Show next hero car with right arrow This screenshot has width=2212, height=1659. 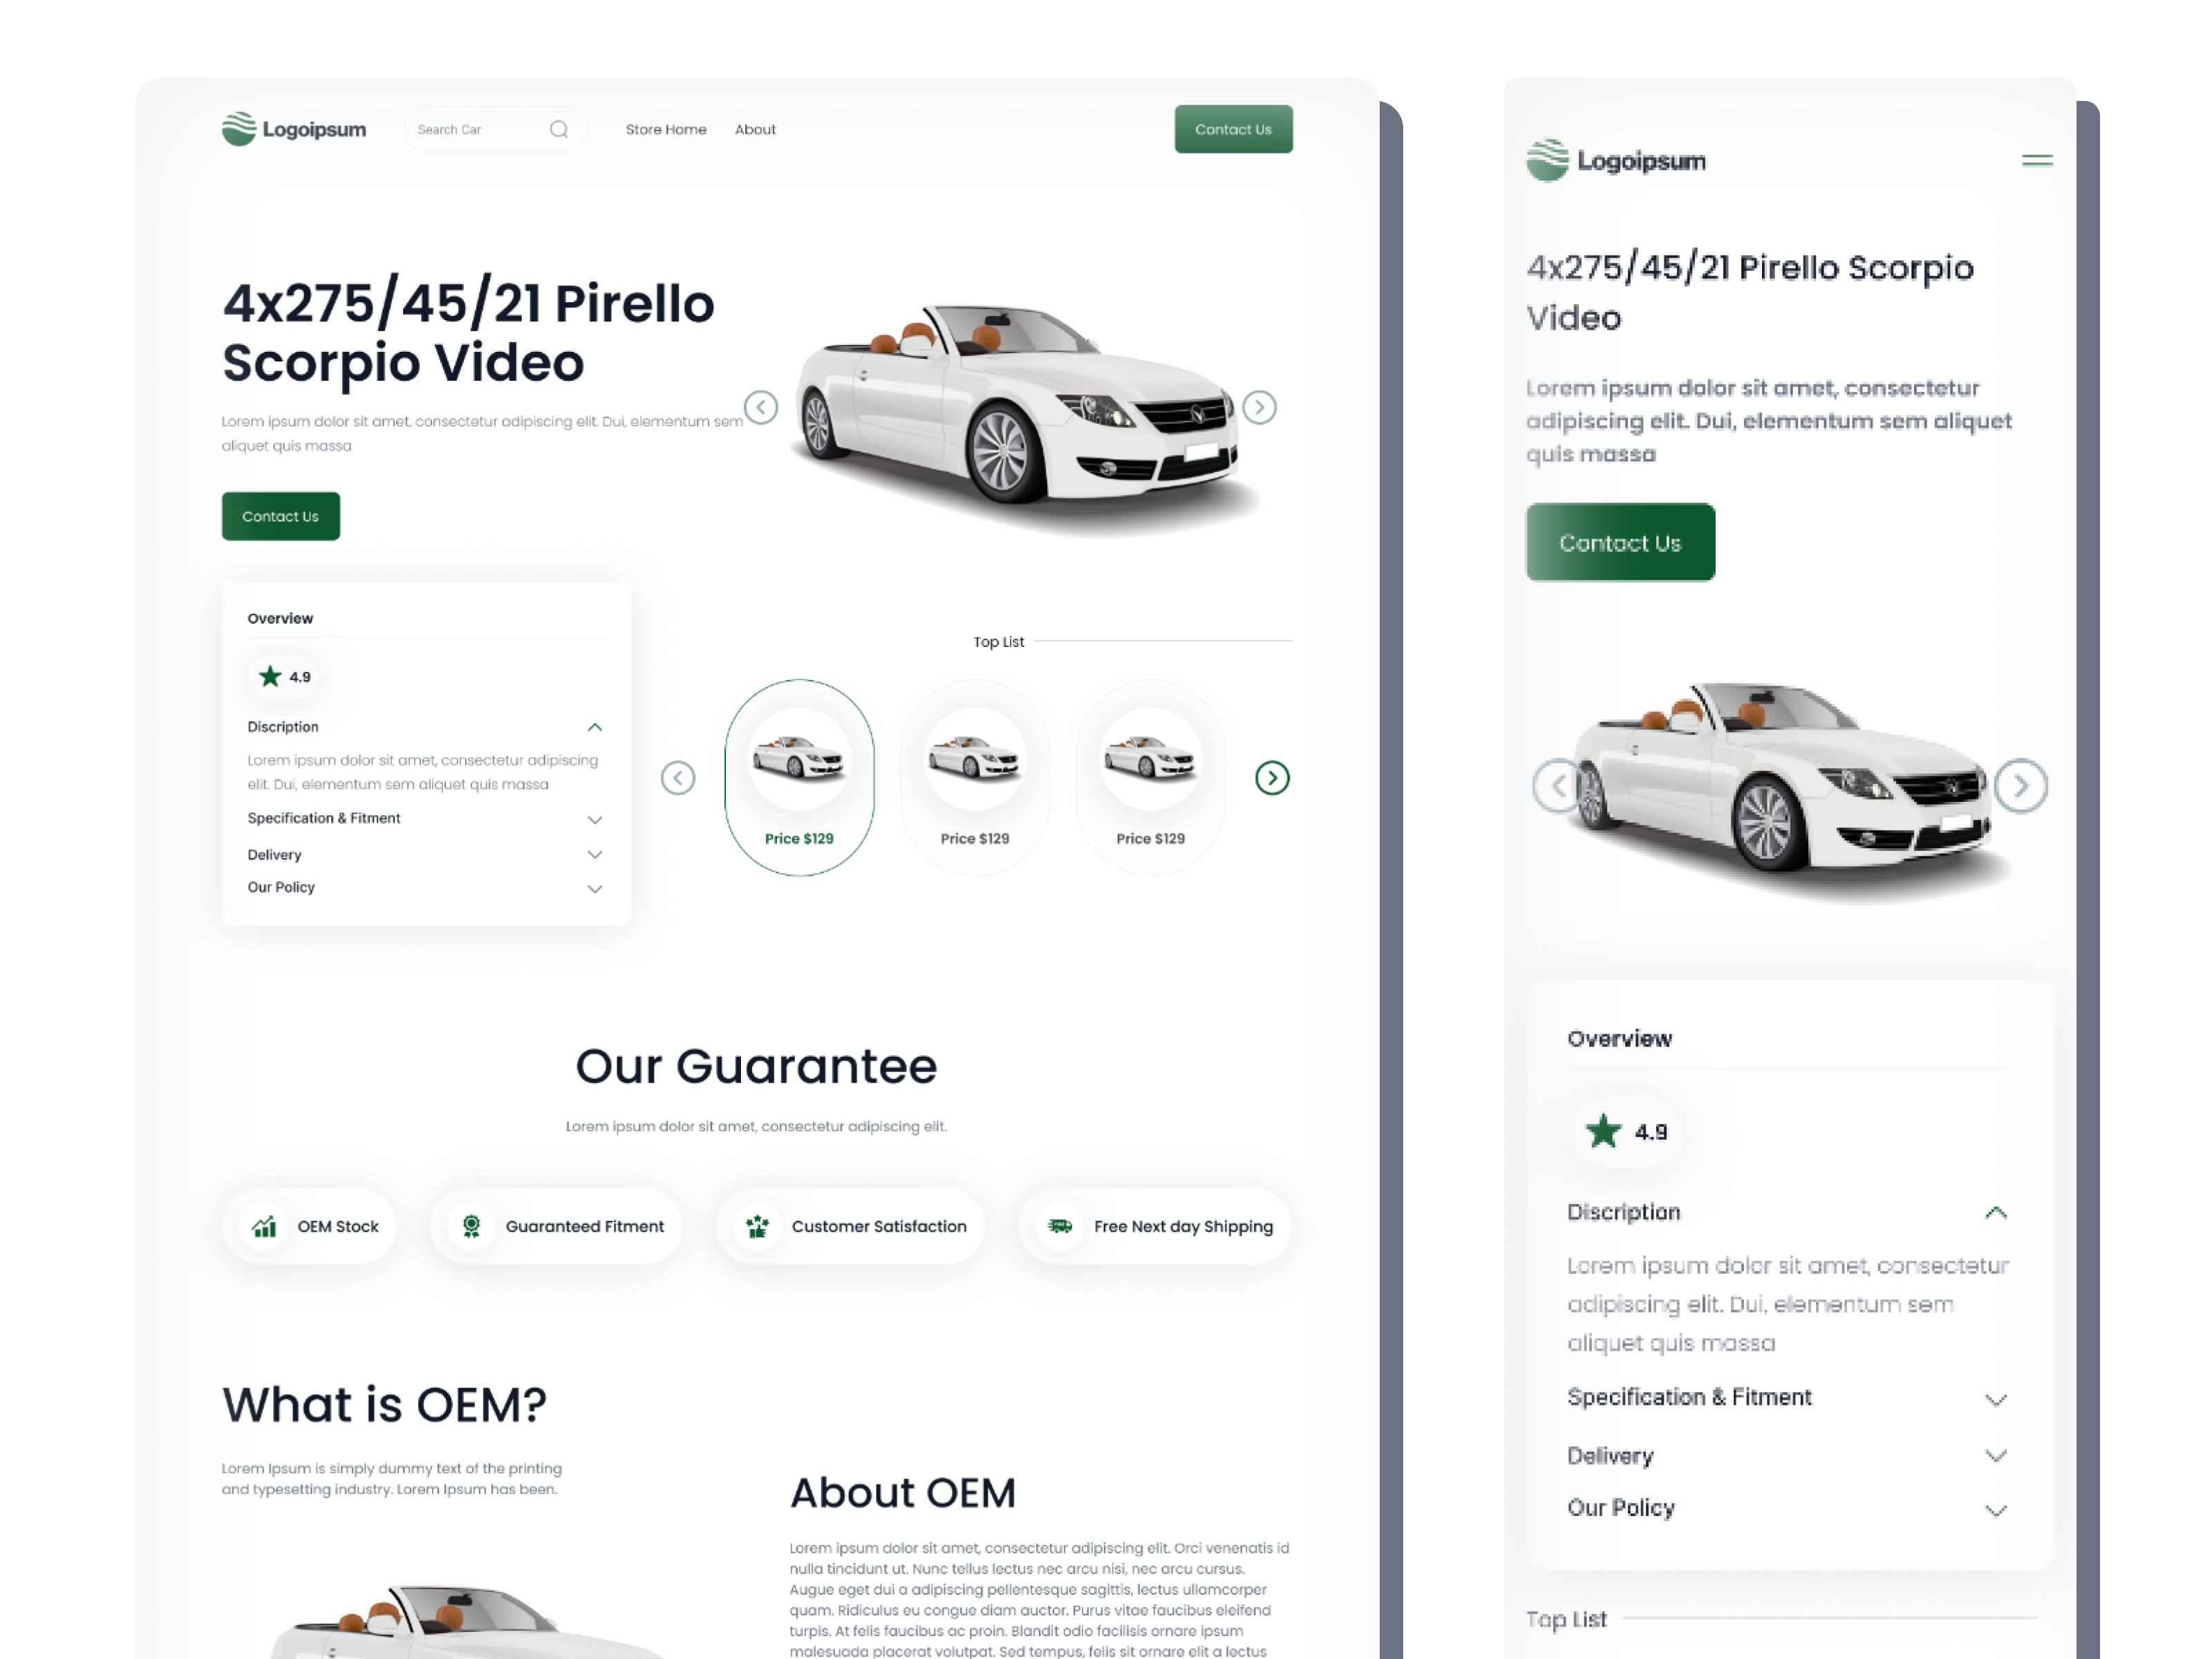click(x=1259, y=407)
